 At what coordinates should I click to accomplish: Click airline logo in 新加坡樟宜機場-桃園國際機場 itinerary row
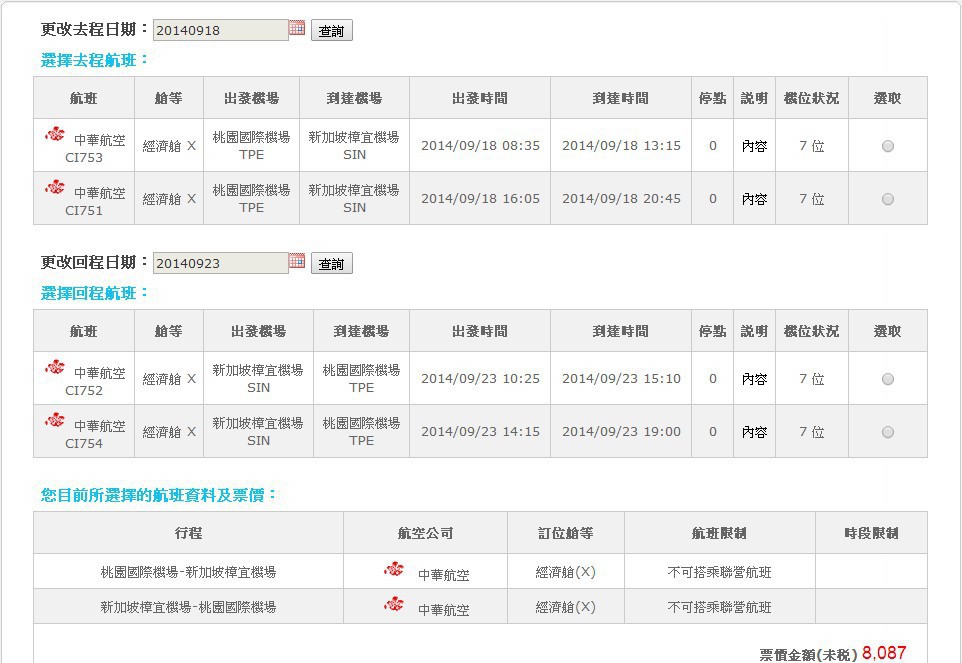[394, 604]
